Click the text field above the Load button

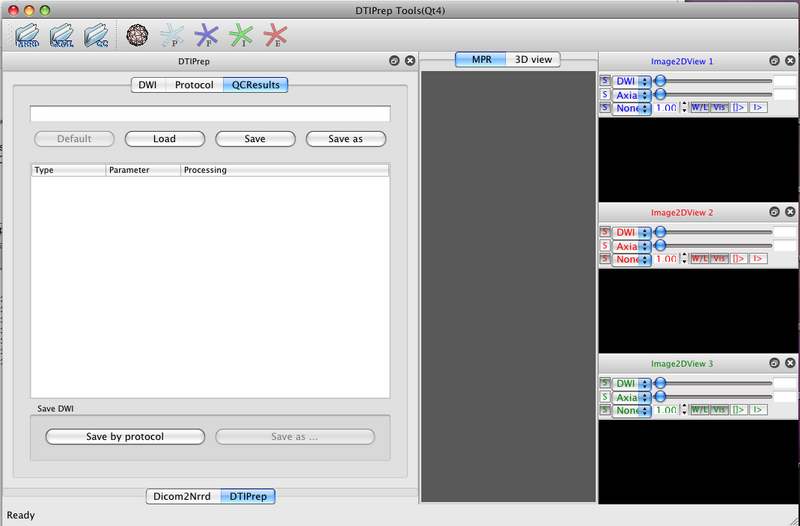(x=210, y=114)
